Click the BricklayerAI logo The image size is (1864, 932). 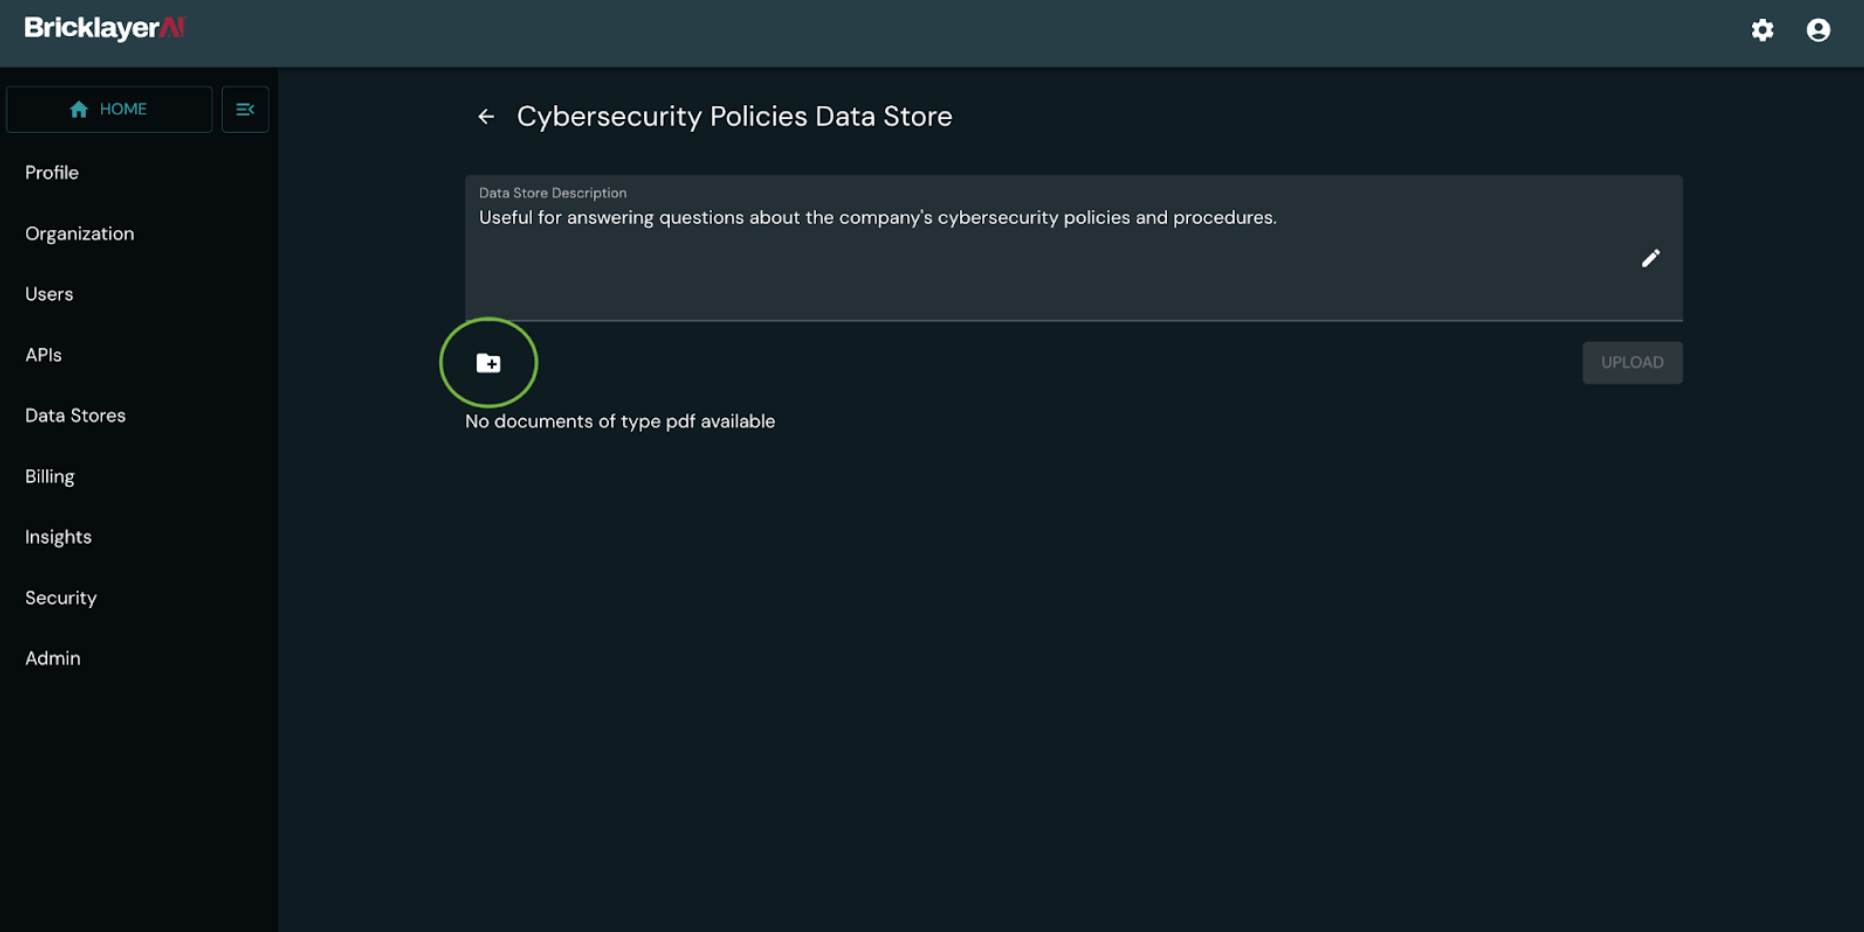(104, 28)
